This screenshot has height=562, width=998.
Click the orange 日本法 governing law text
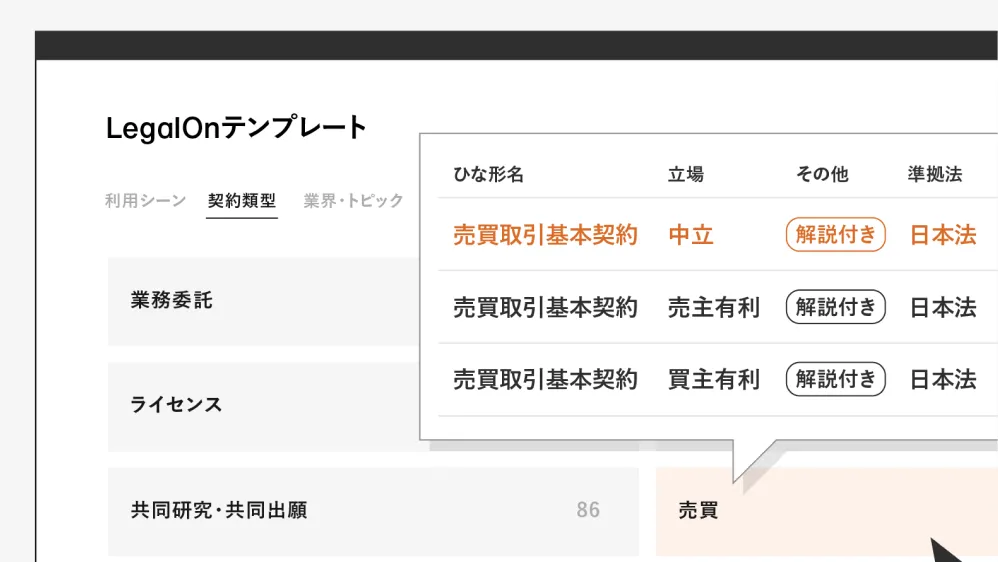tap(942, 236)
